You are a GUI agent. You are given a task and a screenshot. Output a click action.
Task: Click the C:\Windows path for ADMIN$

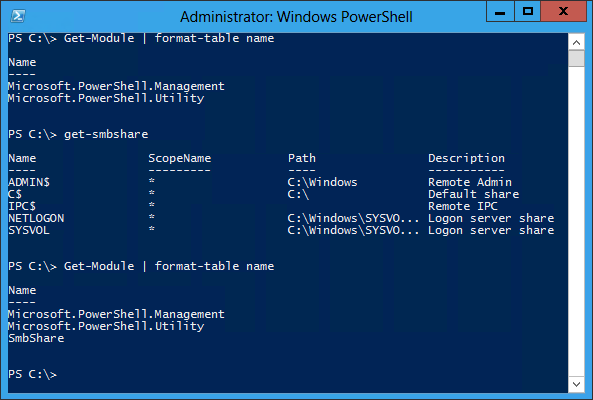[x=322, y=182]
